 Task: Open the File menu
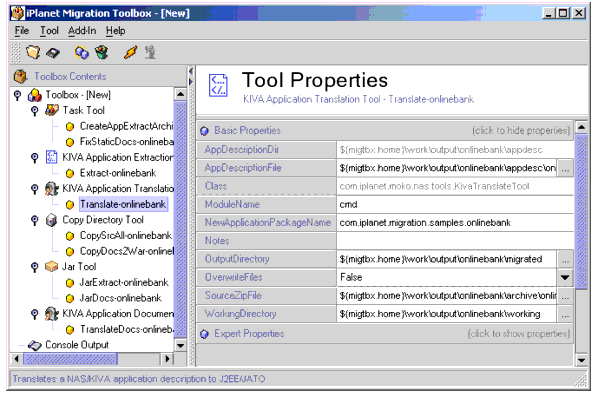[x=22, y=31]
